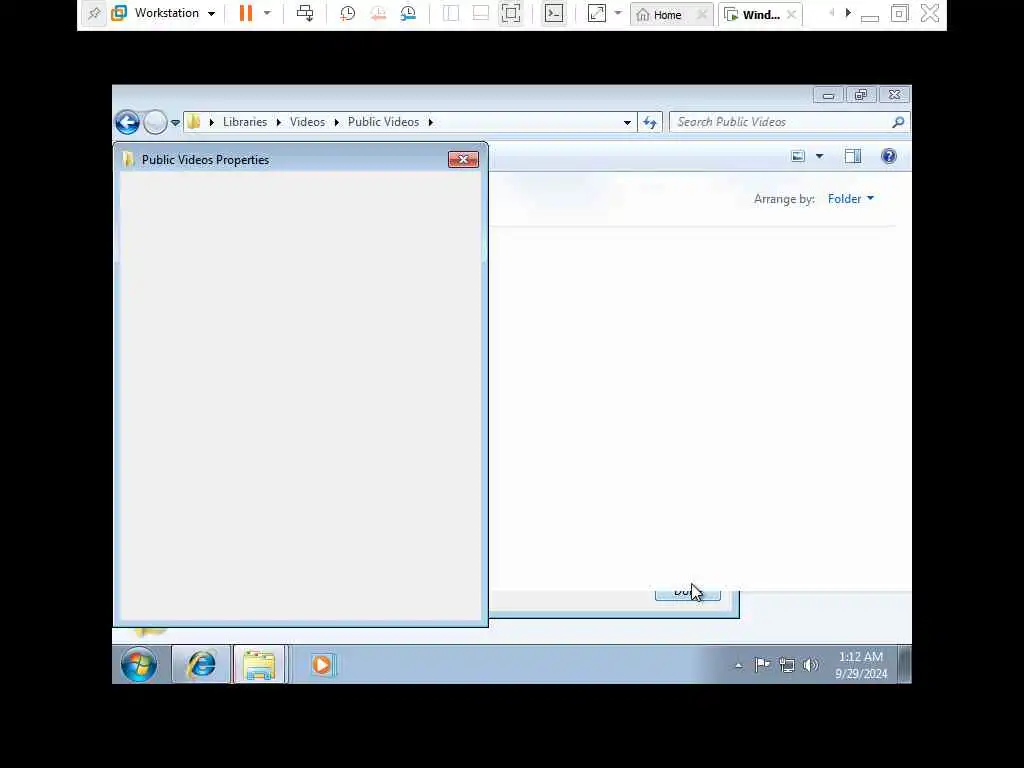The image size is (1024, 768).
Task: Unpin the VMware toolbar with the pin icon
Action: click(94, 13)
